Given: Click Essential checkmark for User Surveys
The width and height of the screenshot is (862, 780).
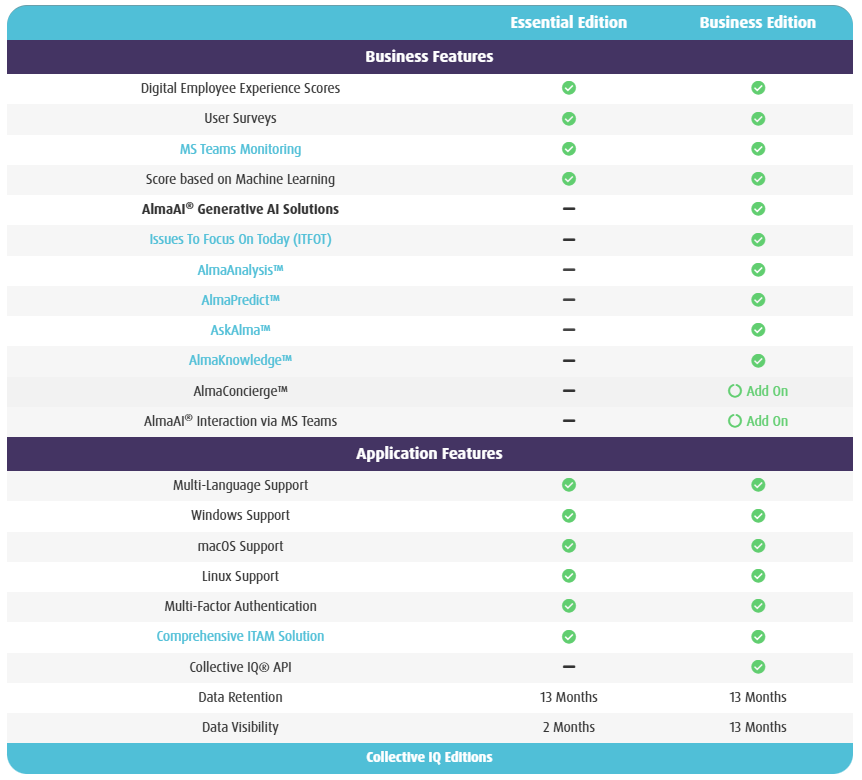Looking at the screenshot, I should (x=569, y=119).
